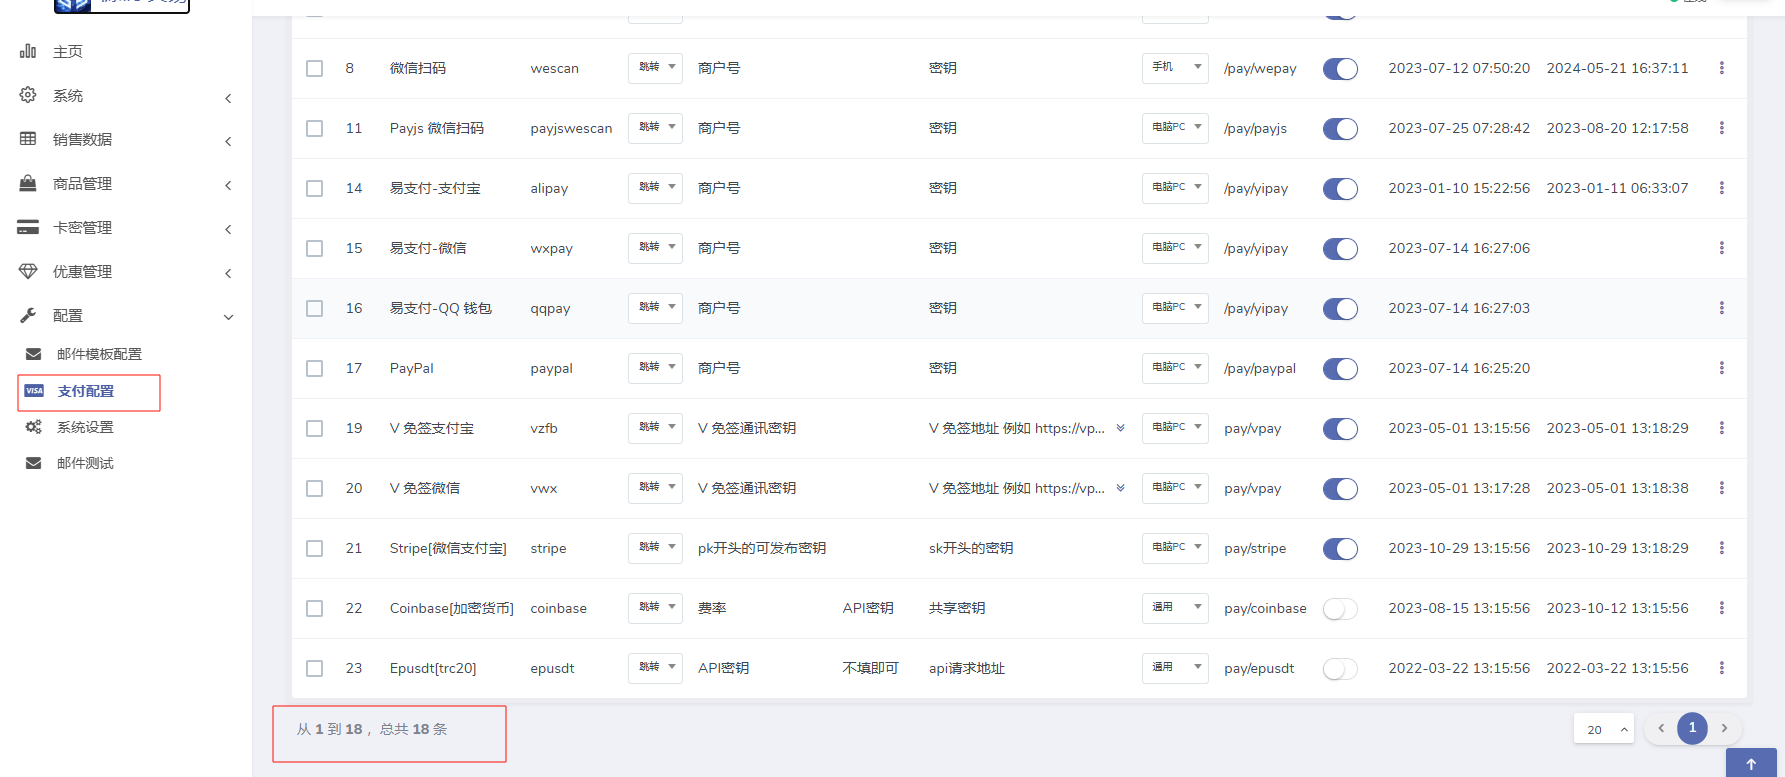
Task: Click the back-to-top arrow button
Action: coord(1751,763)
